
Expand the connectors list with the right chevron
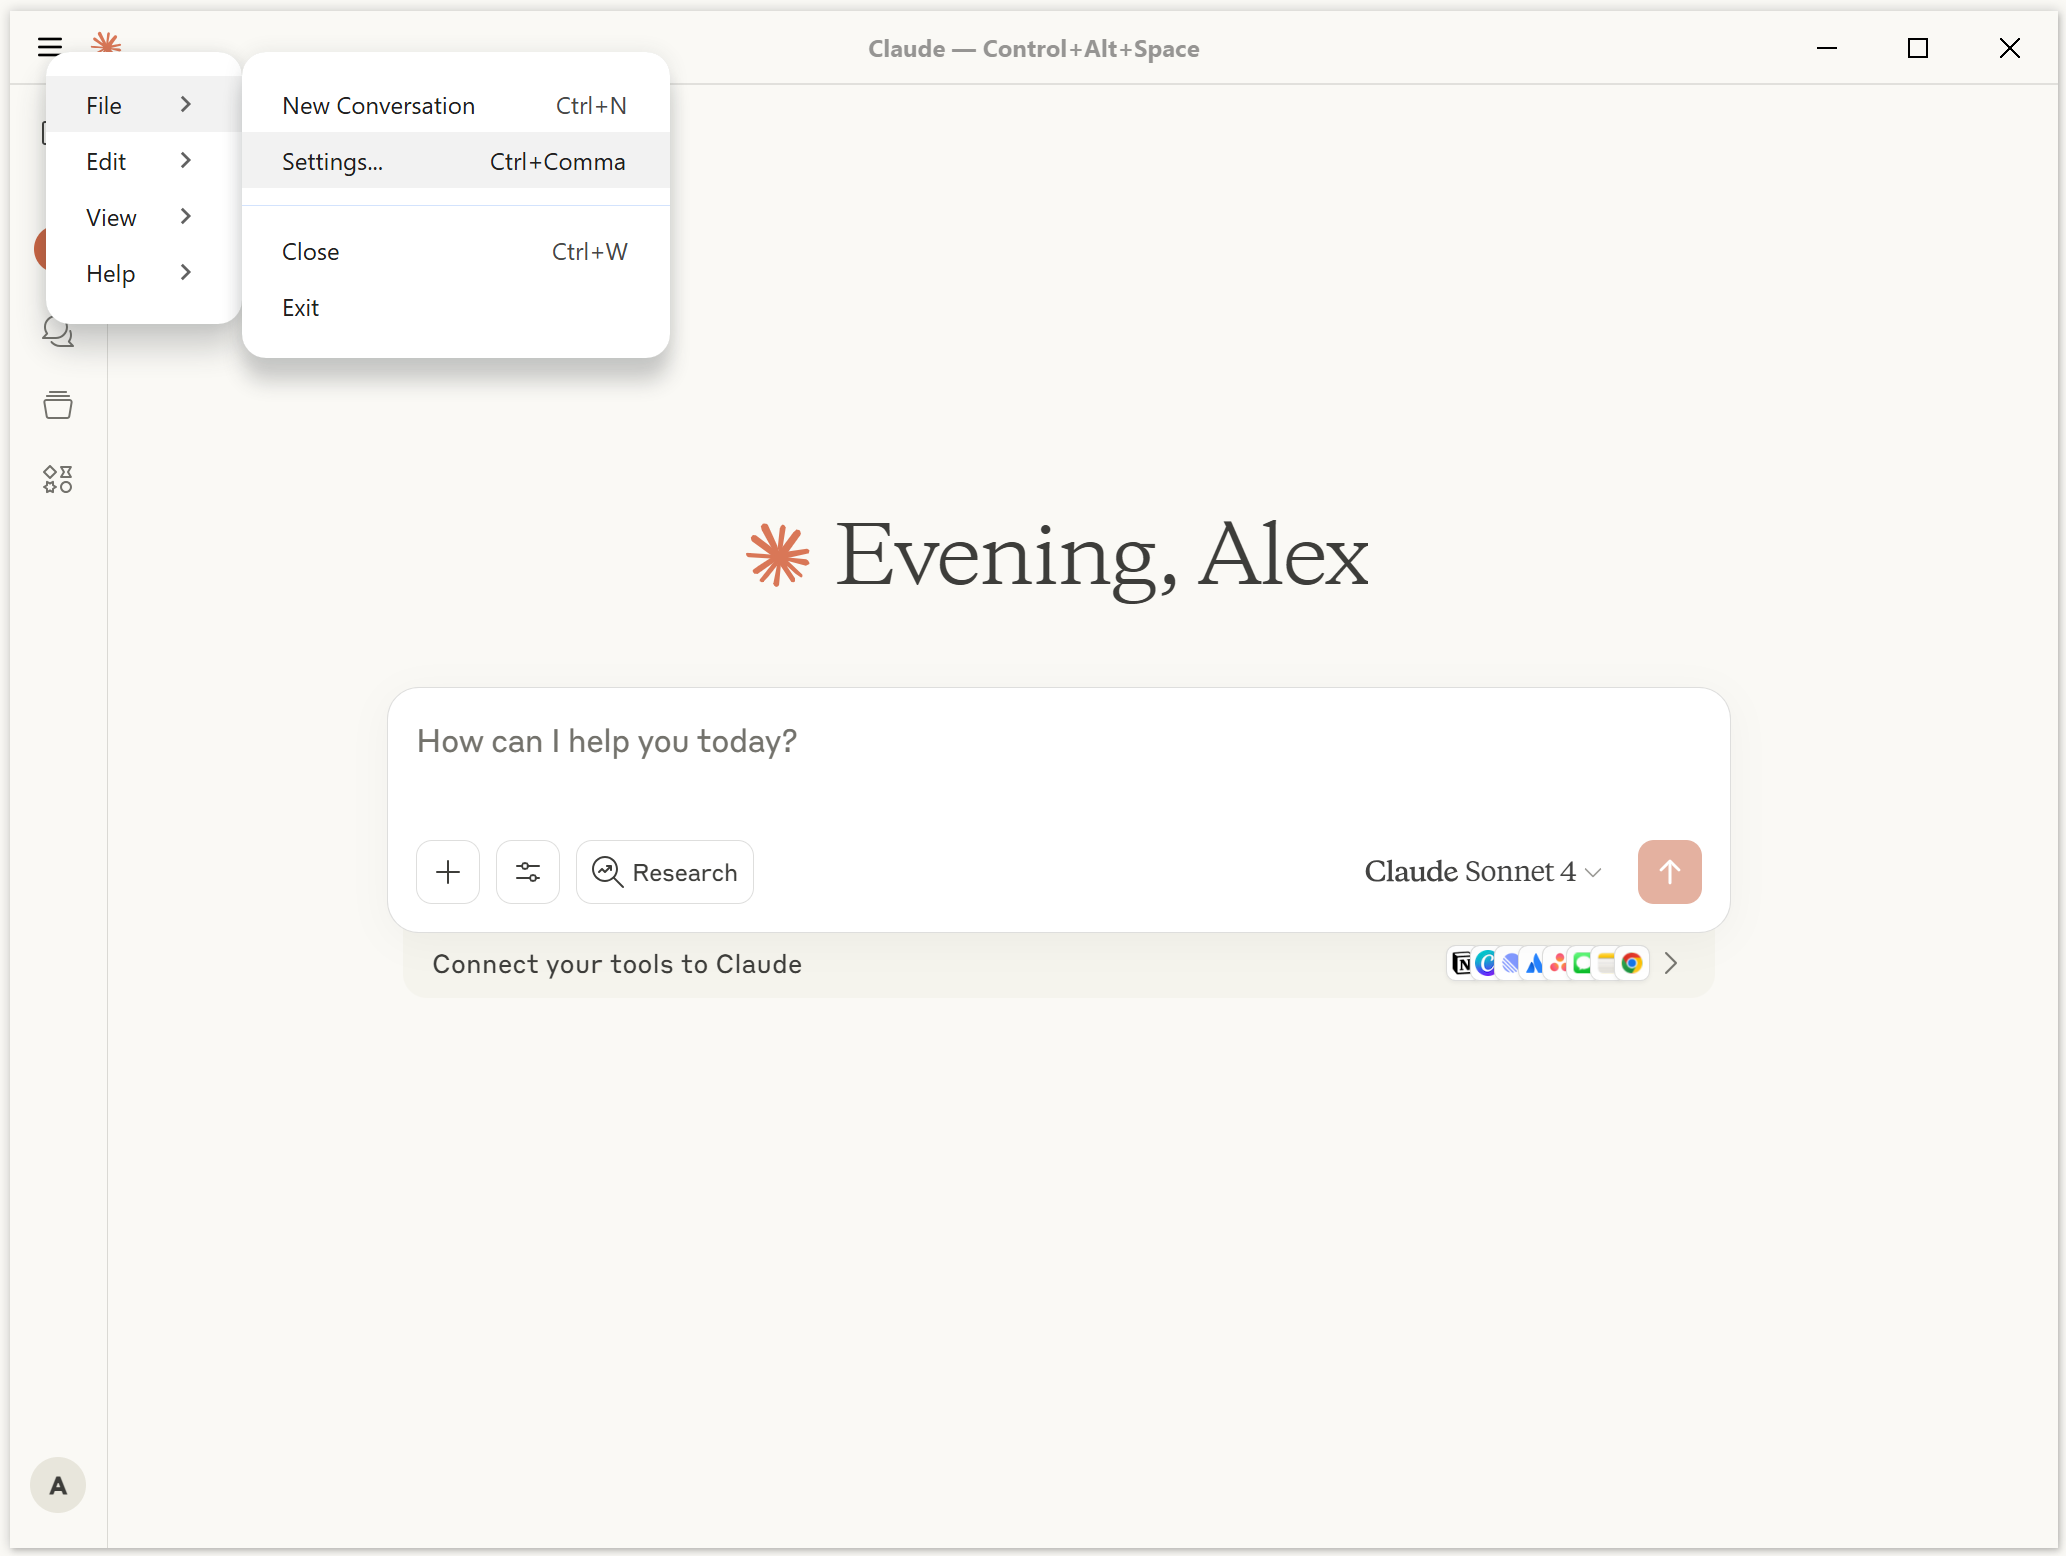click(x=1670, y=963)
